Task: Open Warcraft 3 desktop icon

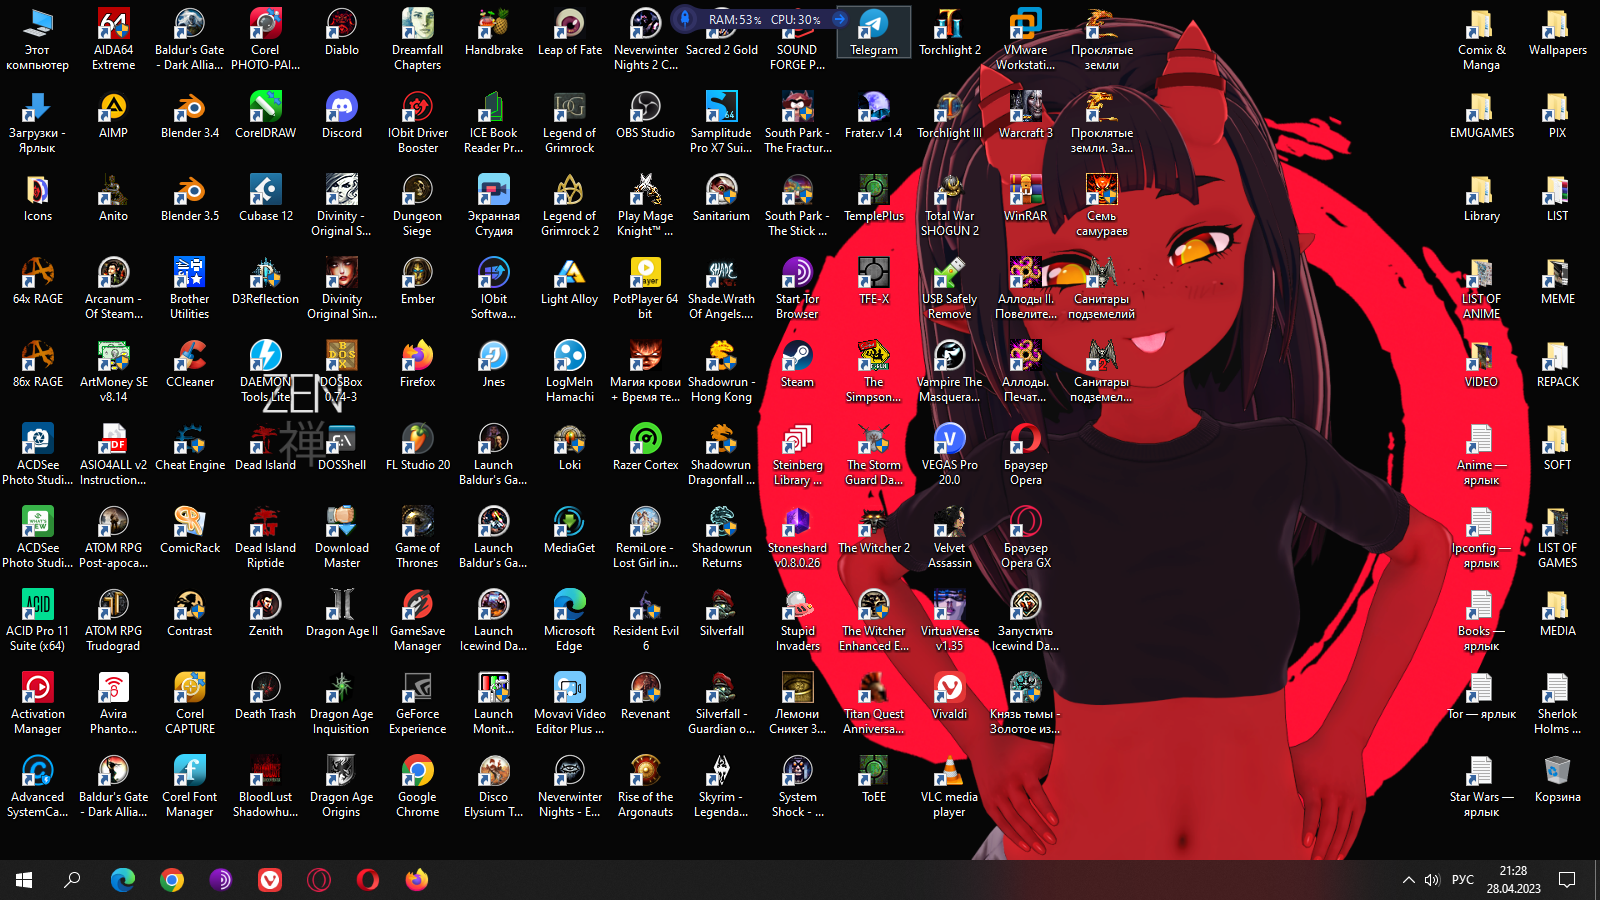Action: coord(1025,115)
